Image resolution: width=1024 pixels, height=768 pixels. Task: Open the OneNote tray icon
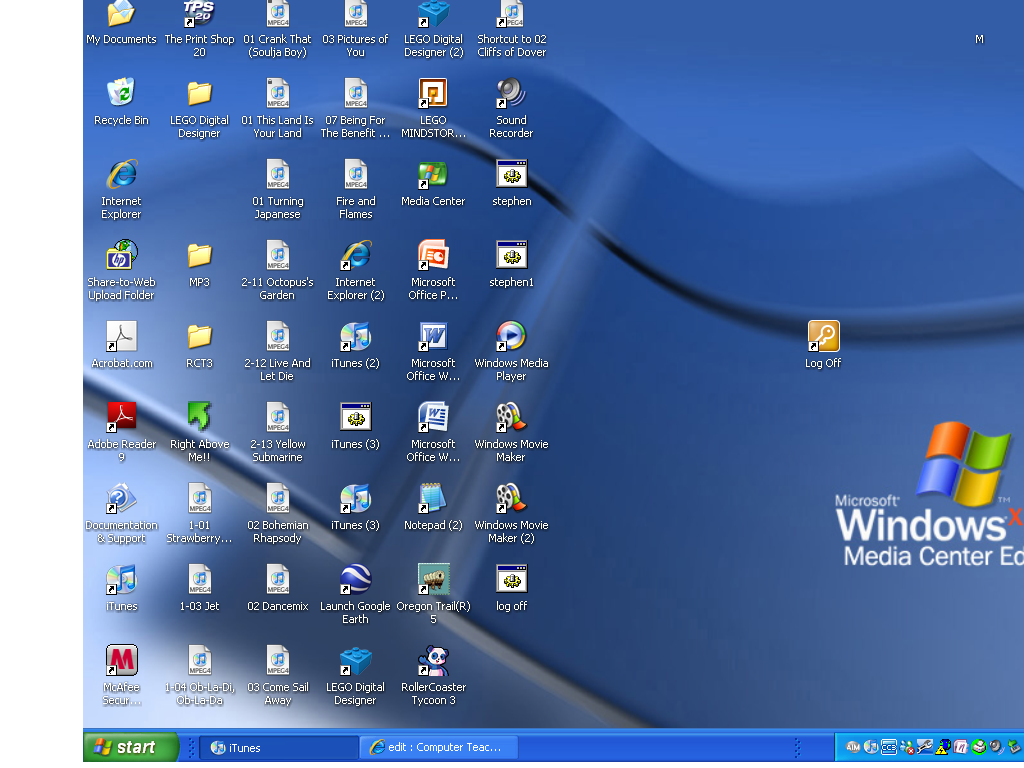[960, 746]
